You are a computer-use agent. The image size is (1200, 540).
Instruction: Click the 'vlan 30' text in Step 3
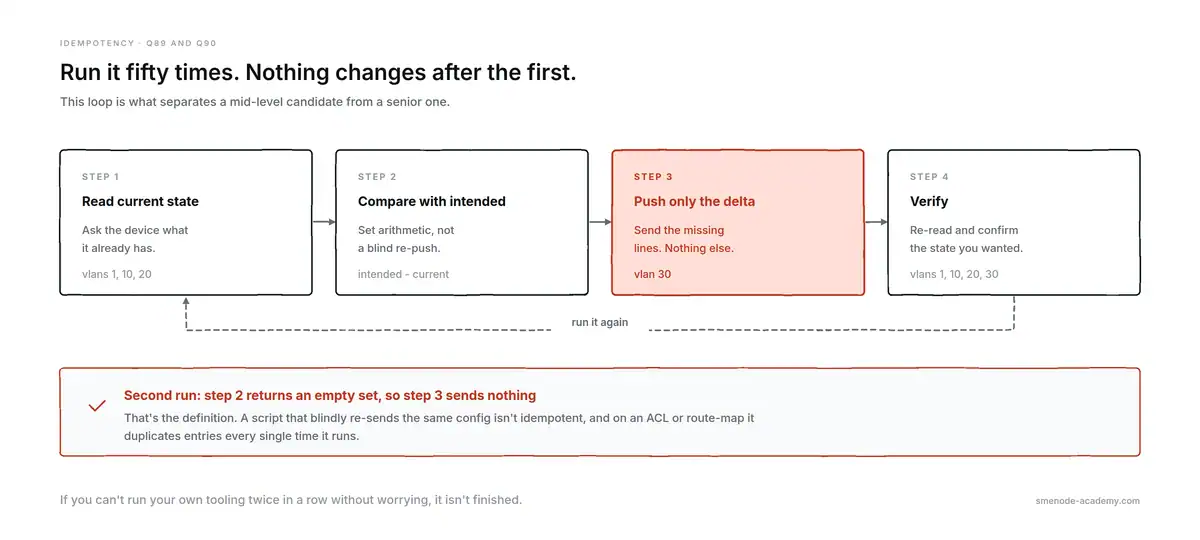click(x=653, y=274)
